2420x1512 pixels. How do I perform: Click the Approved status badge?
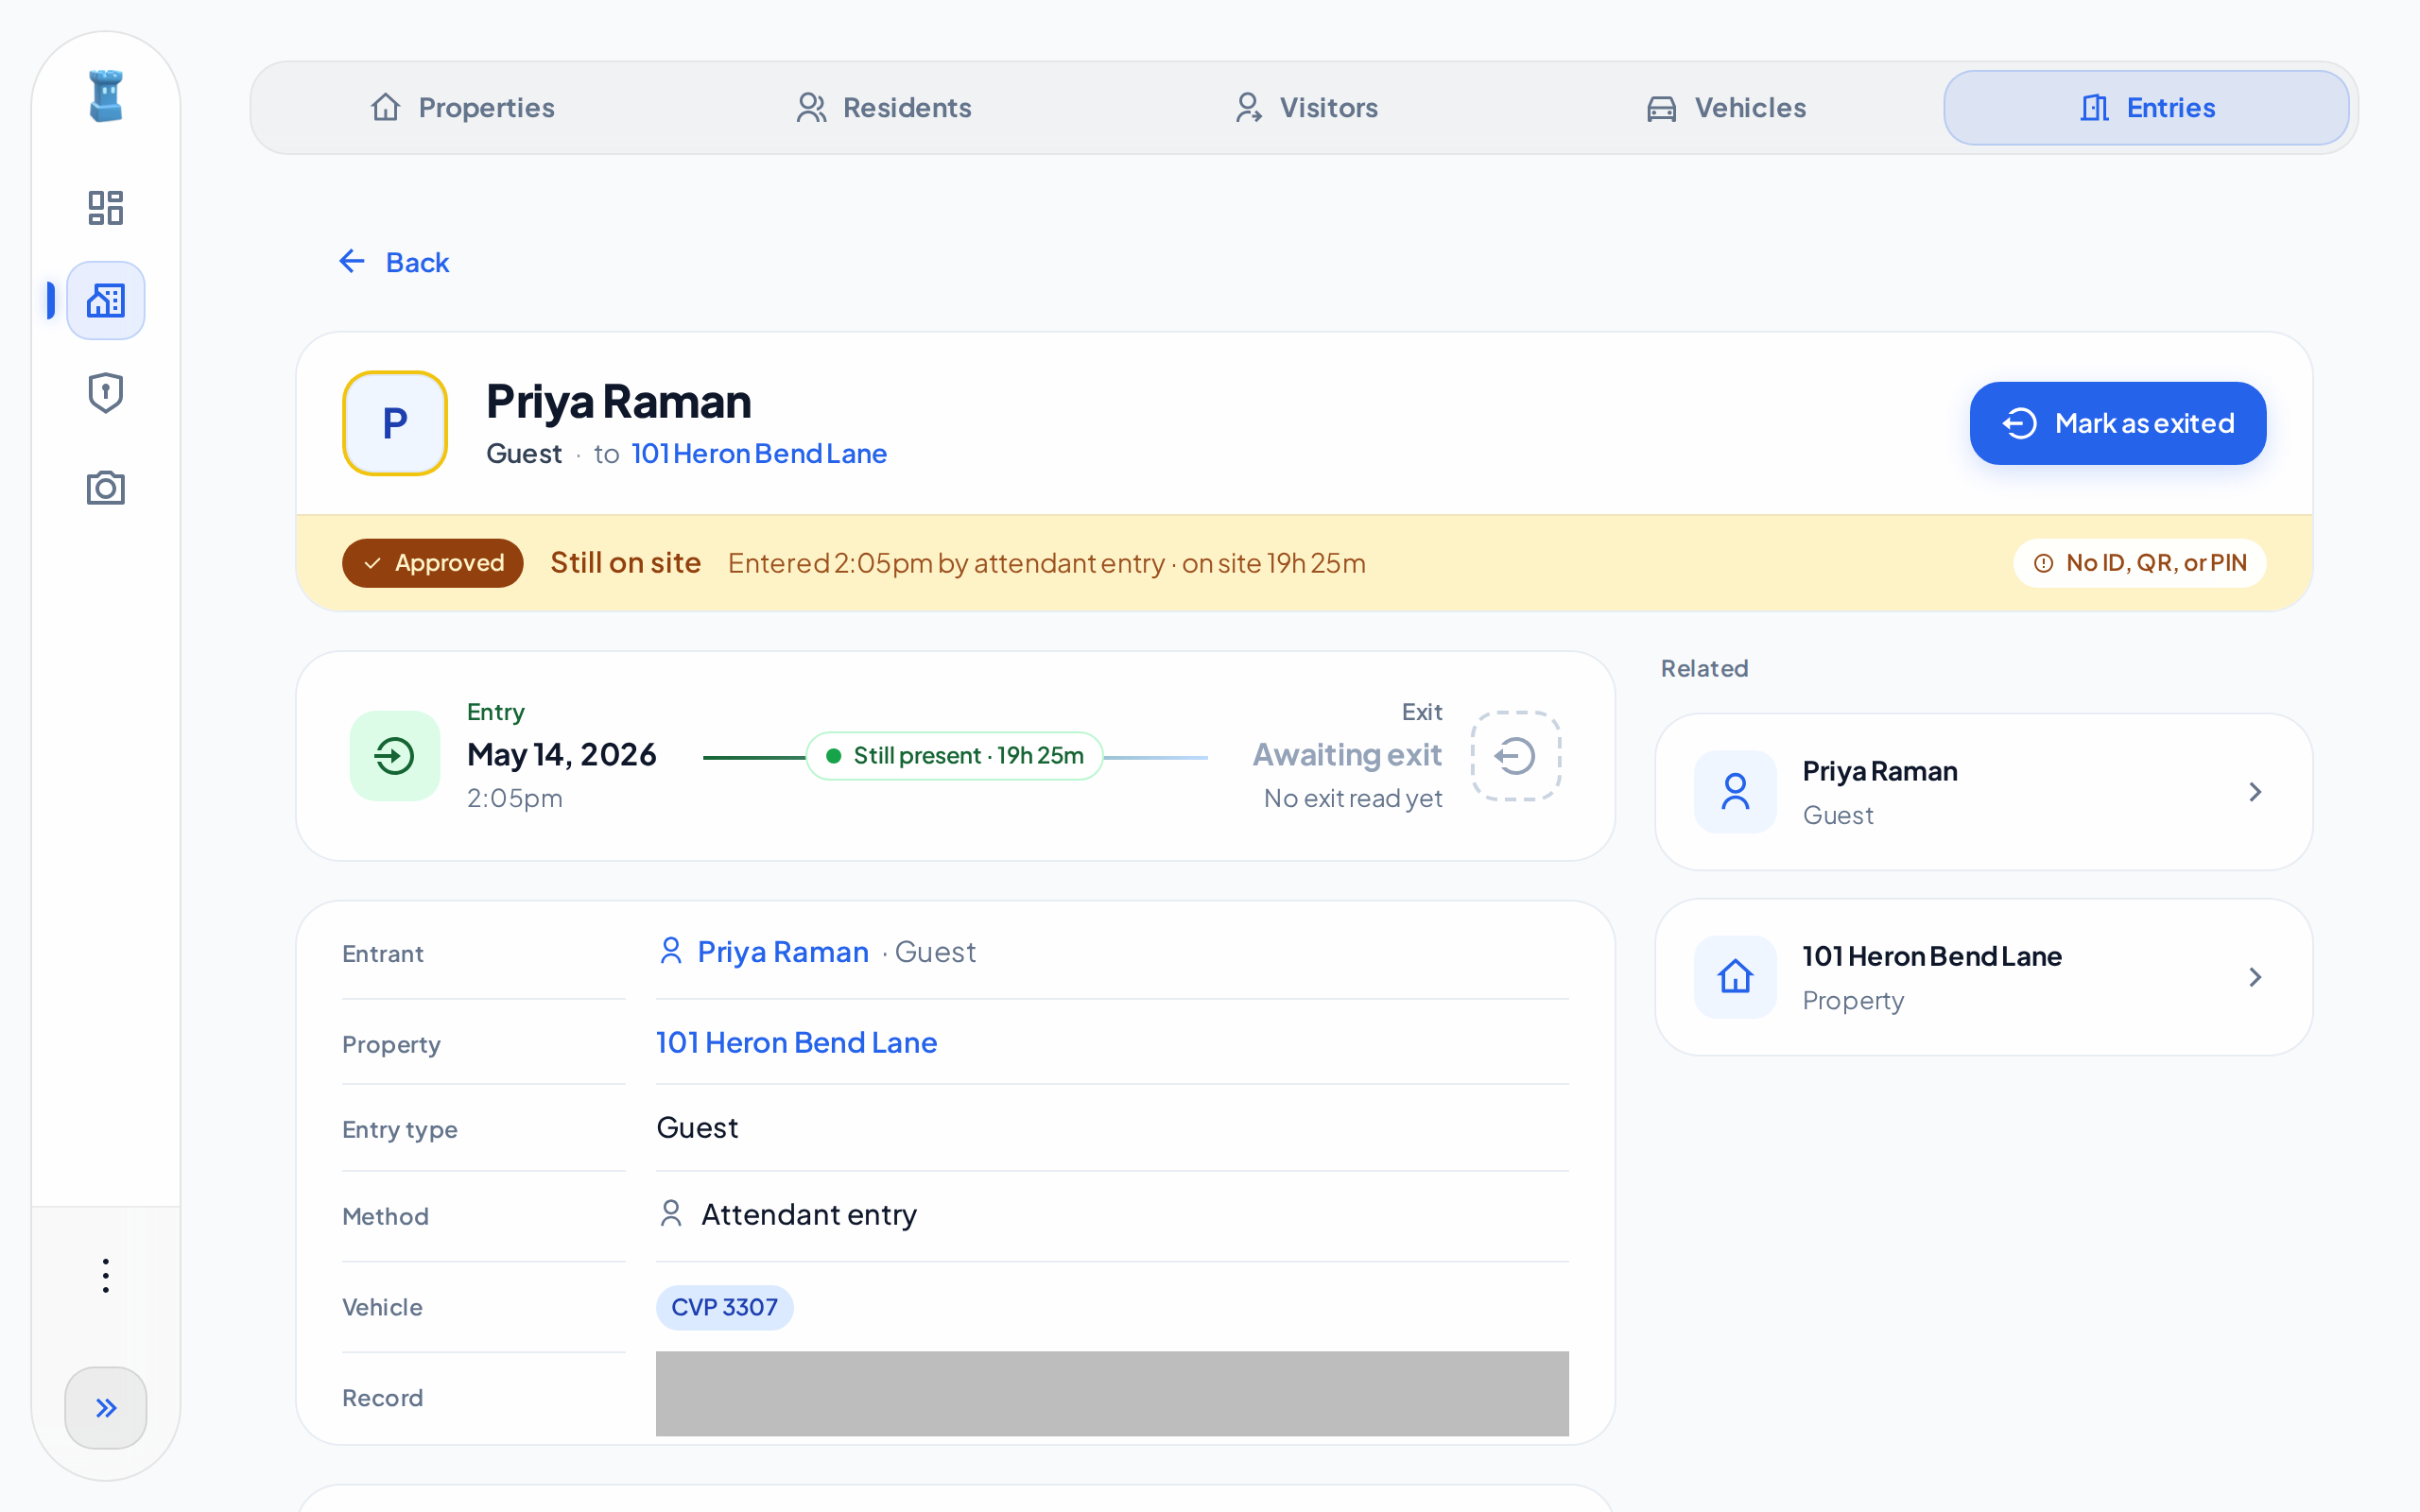(x=432, y=563)
